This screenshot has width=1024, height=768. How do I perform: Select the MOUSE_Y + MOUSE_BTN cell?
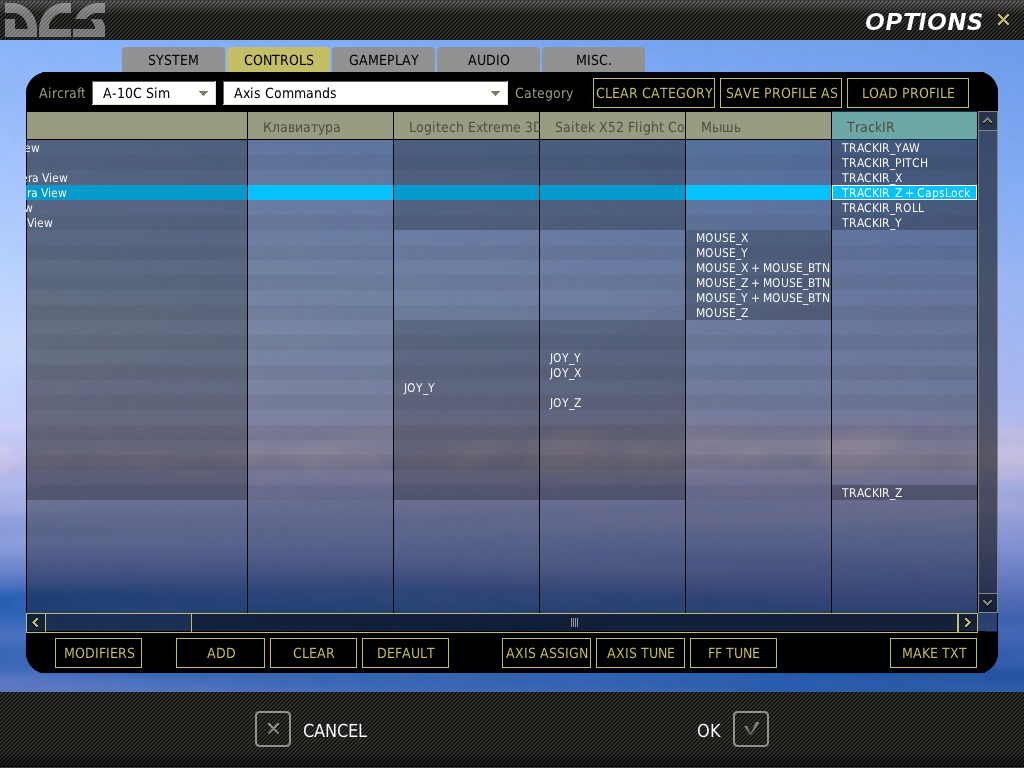point(759,298)
